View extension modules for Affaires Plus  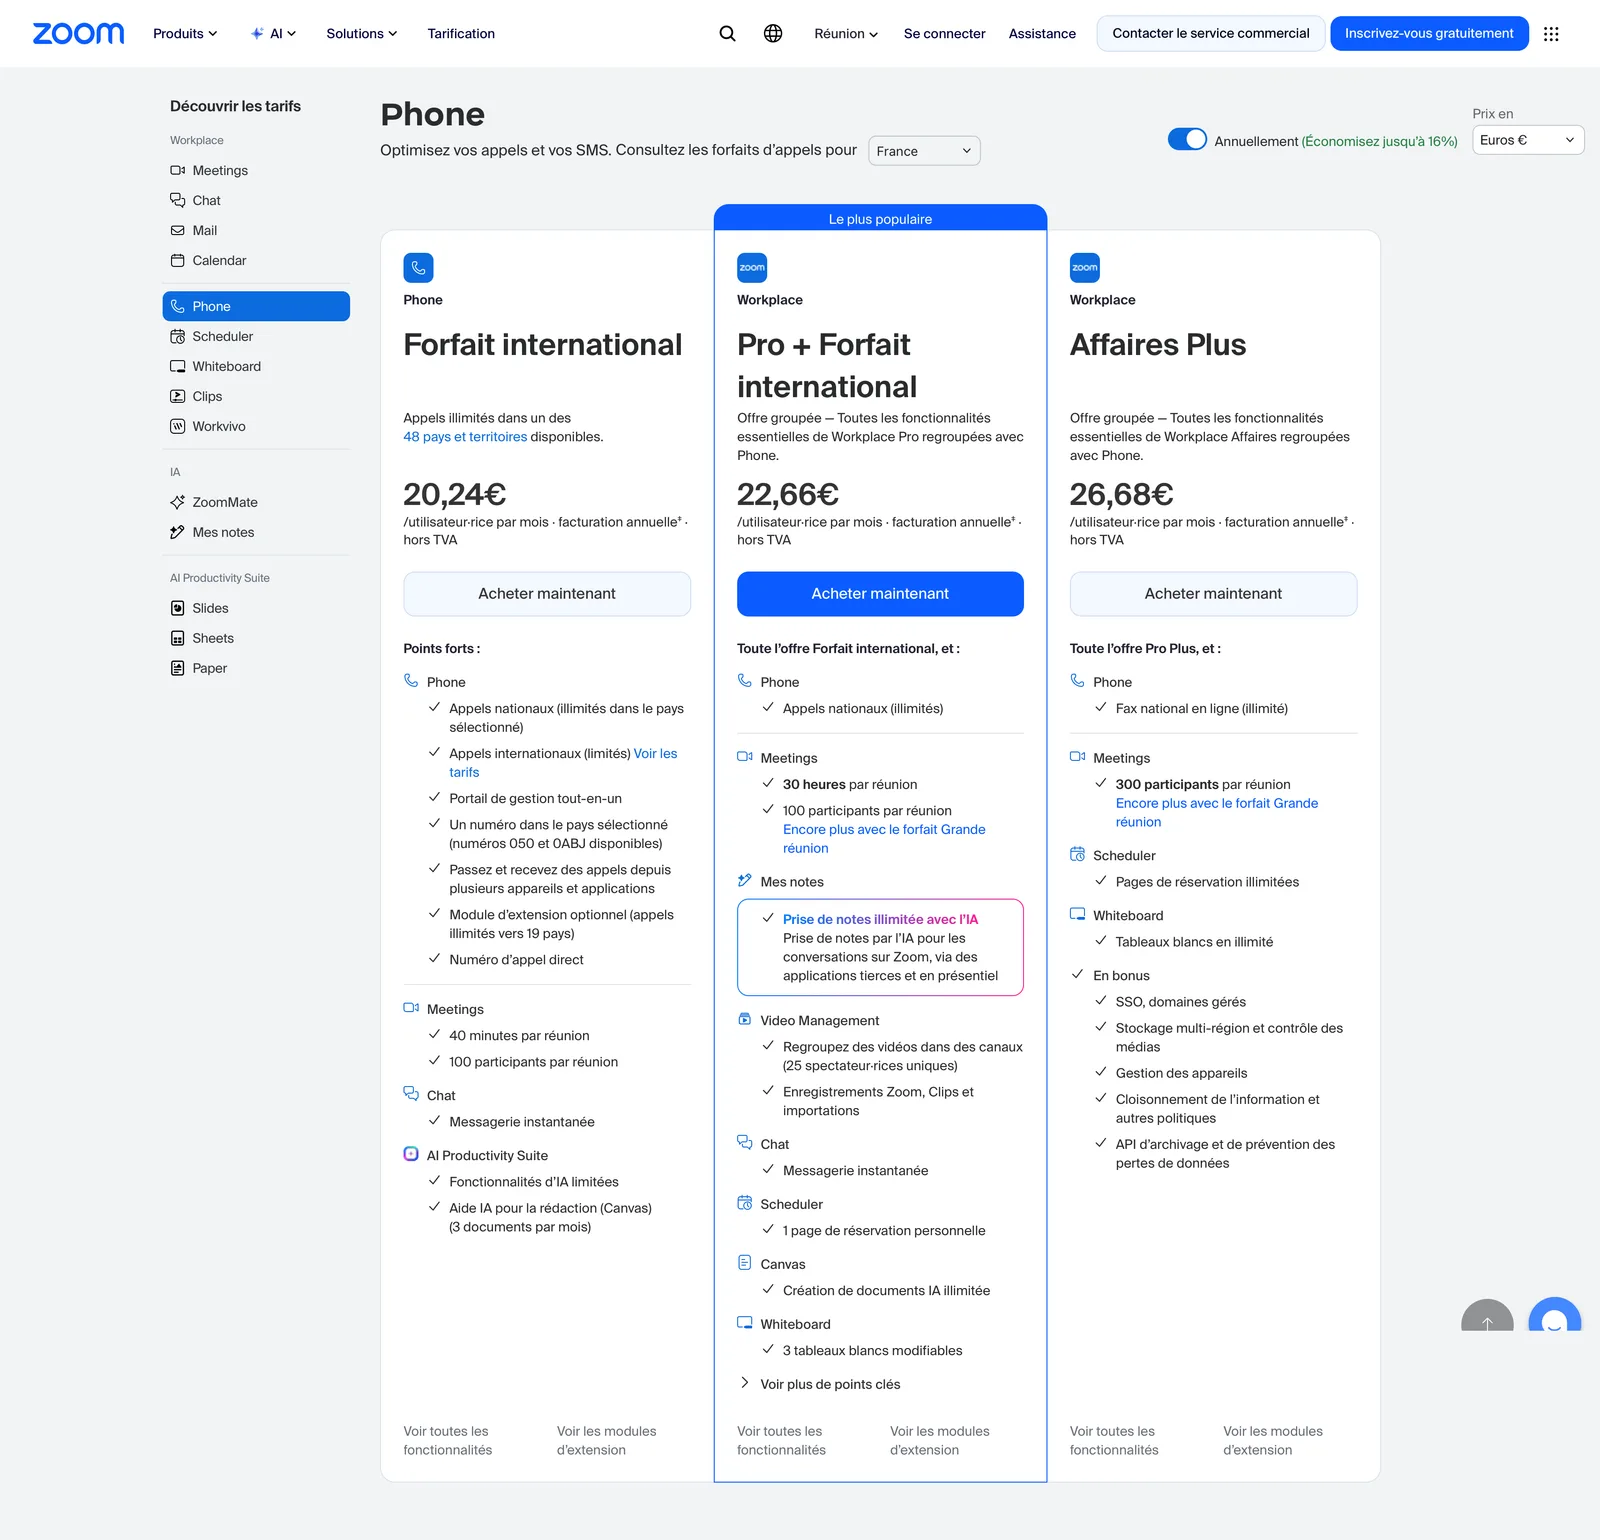point(1273,1441)
